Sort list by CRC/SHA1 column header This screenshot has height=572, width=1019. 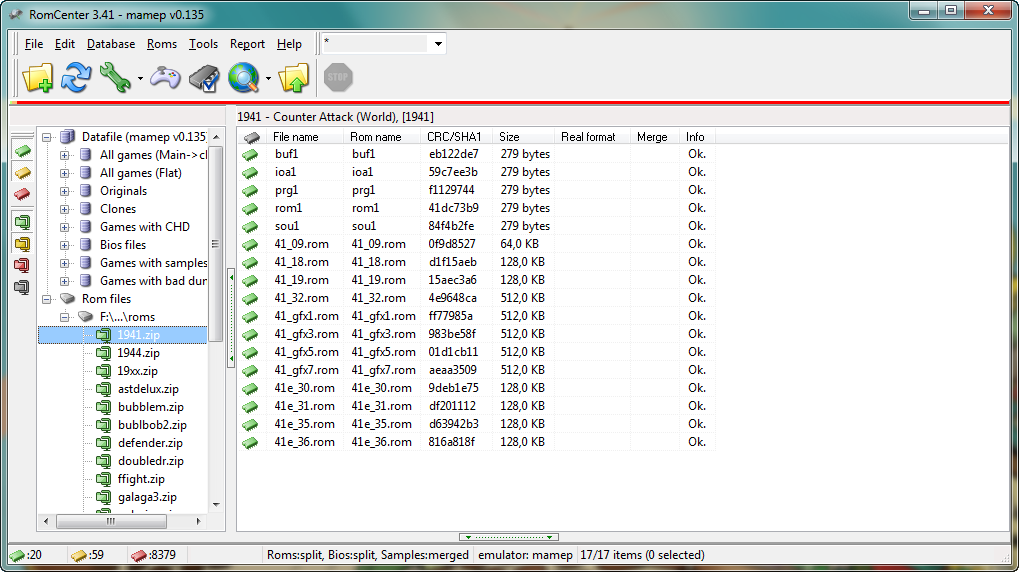454,137
